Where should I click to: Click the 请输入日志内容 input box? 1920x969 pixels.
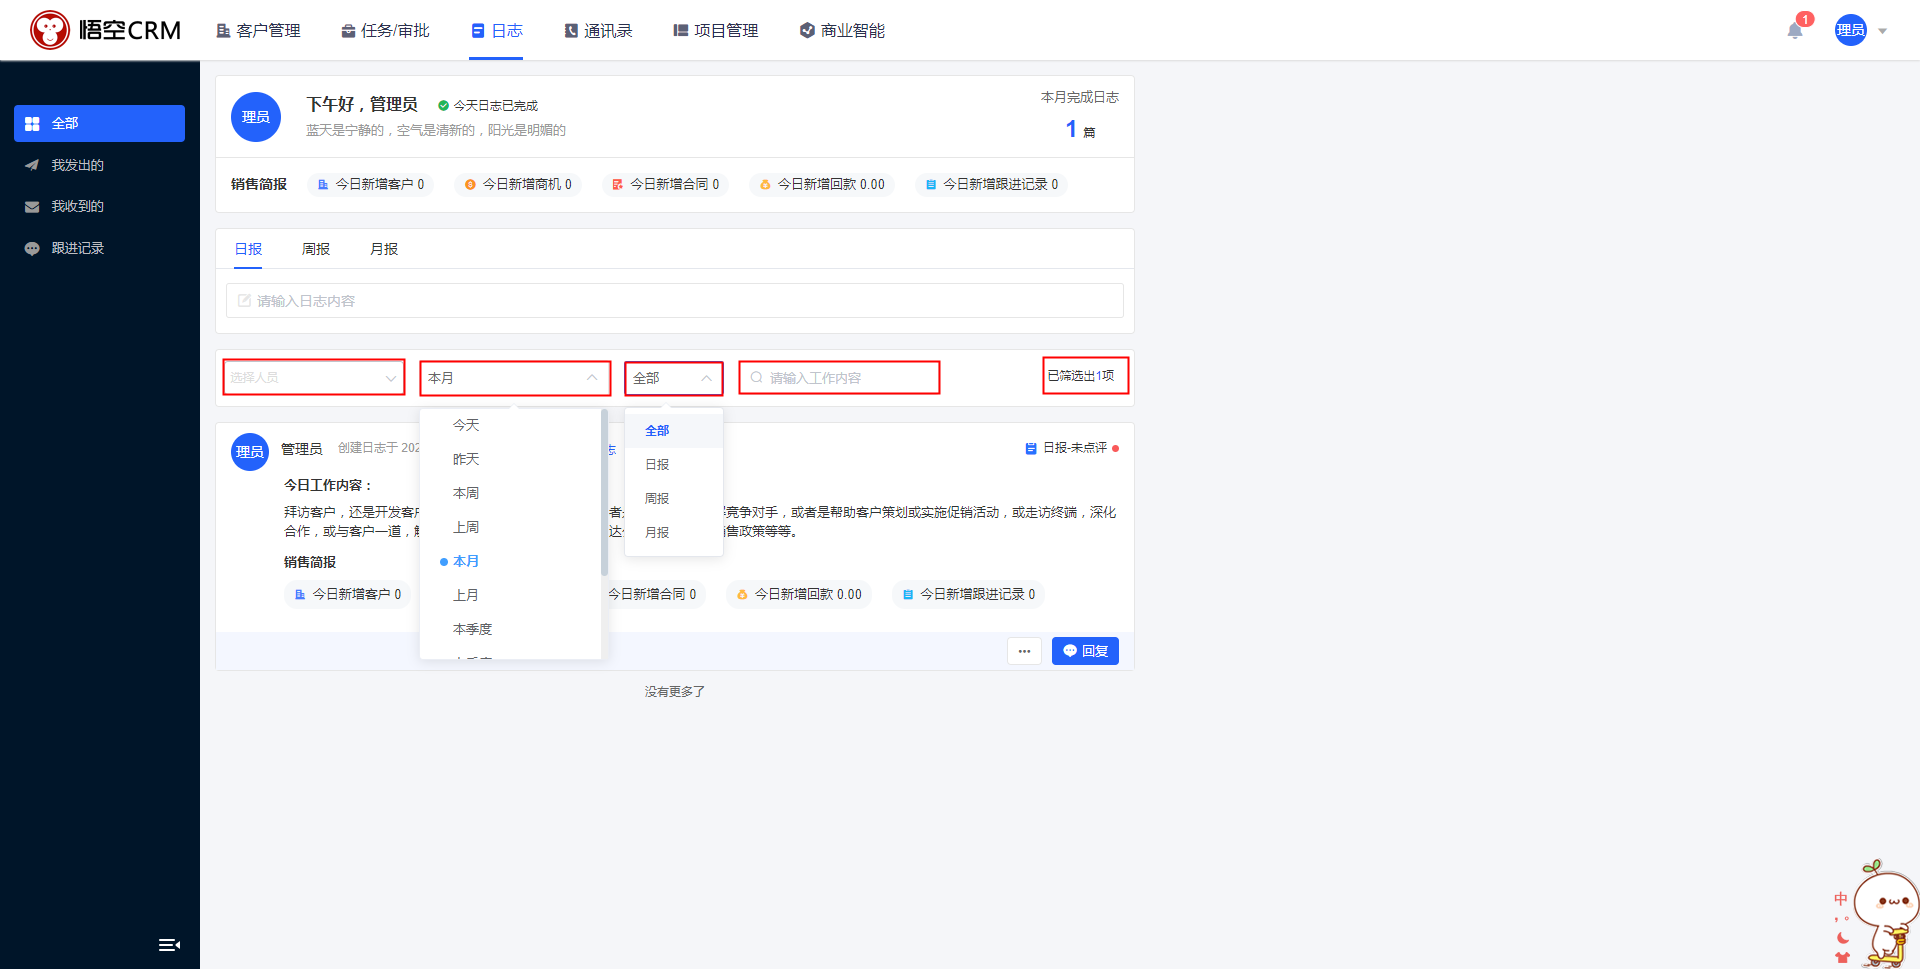[x=675, y=301]
